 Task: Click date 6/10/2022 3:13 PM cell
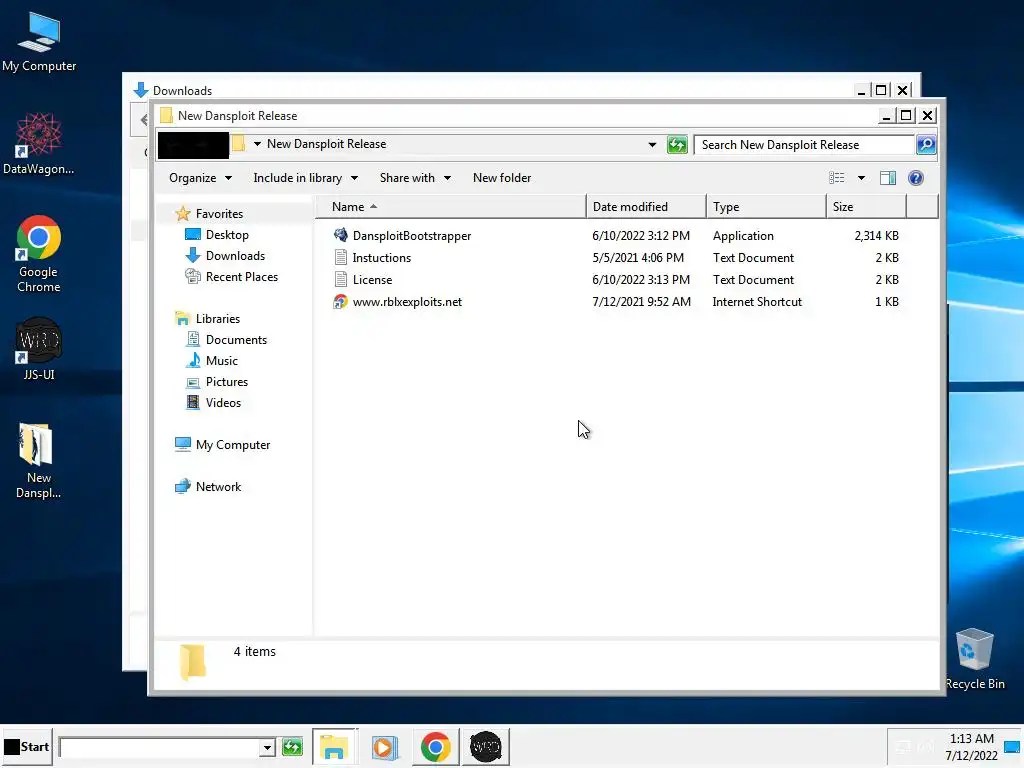click(x=641, y=280)
